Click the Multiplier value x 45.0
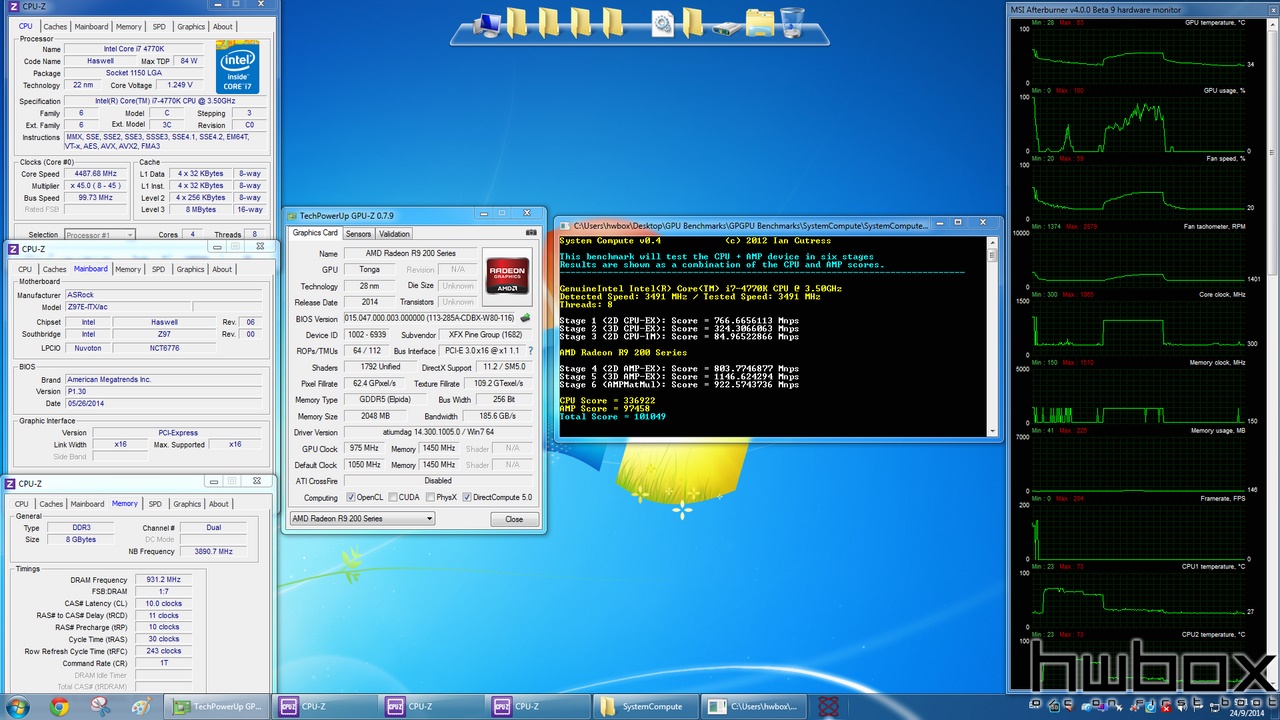The width and height of the screenshot is (1280, 720). click(x=97, y=186)
